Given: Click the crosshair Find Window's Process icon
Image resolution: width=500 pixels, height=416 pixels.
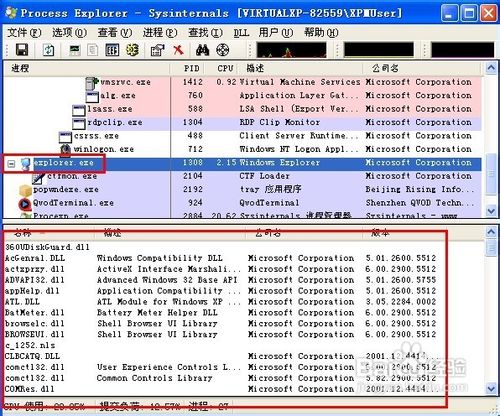Looking at the screenshot, I should 223,50.
